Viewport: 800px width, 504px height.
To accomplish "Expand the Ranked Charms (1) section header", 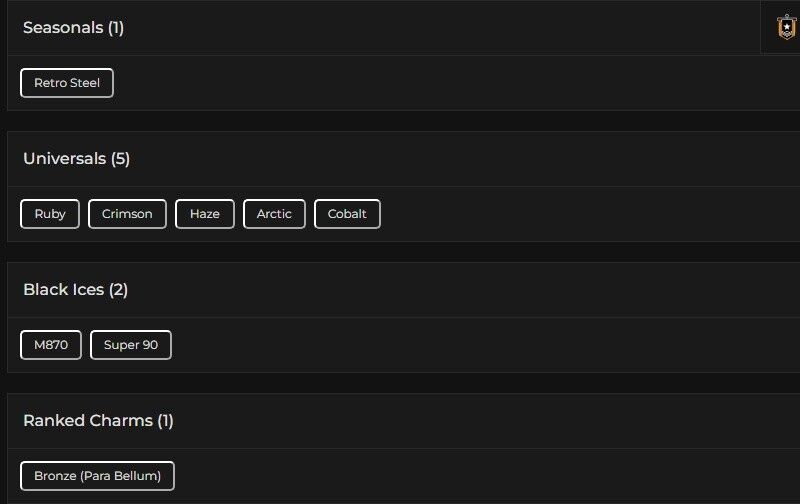I will (x=400, y=421).
